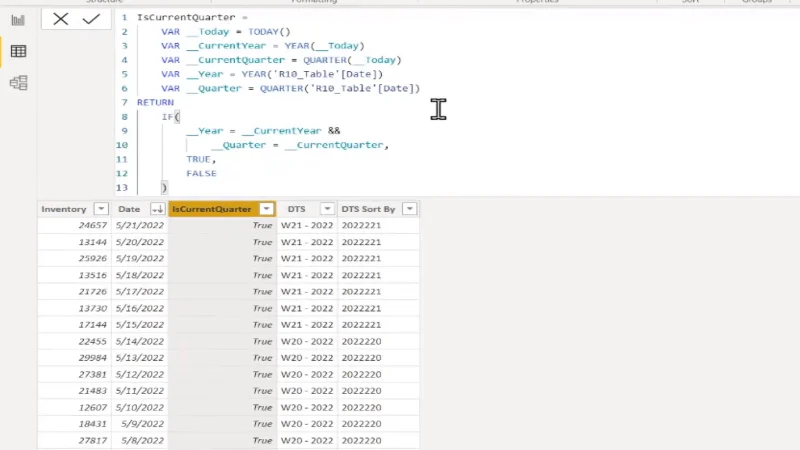Image resolution: width=800 pixels, height=450 pixels.
Task: Select DTS cell in 5/20/2022 row
Action: (x=307, y=242)
